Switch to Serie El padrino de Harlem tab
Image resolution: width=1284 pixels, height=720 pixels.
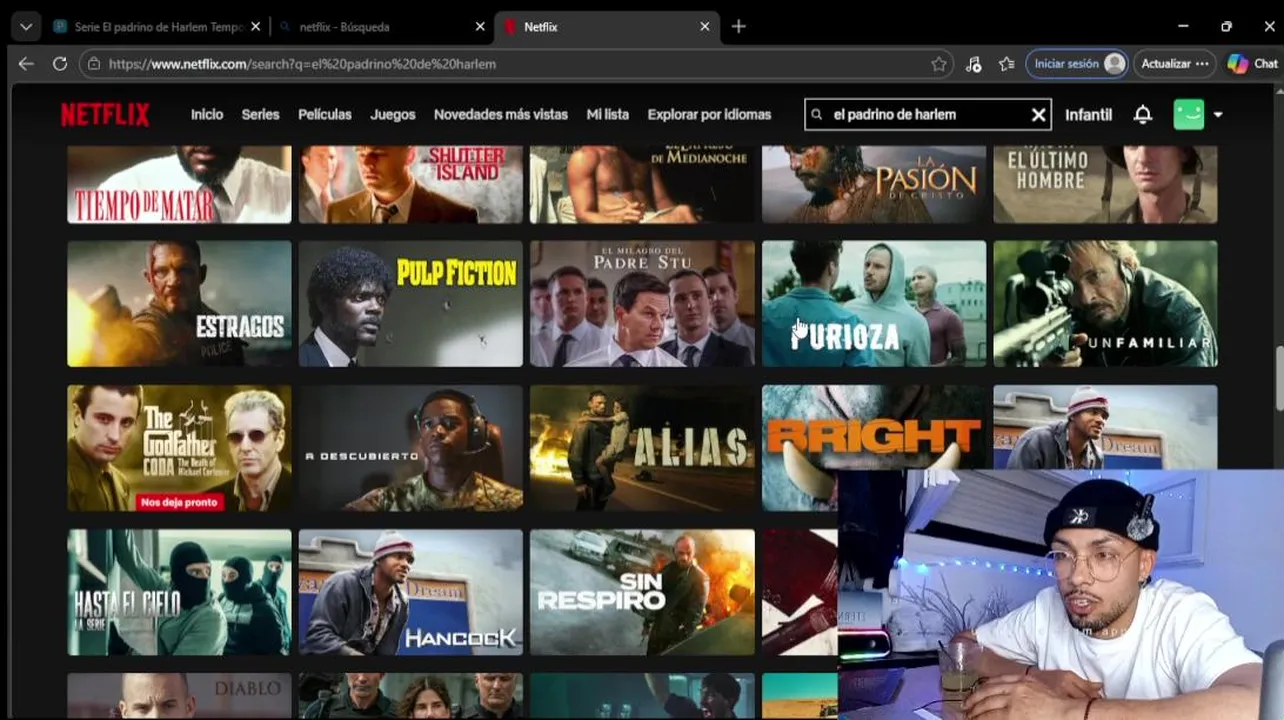(148, 27)
